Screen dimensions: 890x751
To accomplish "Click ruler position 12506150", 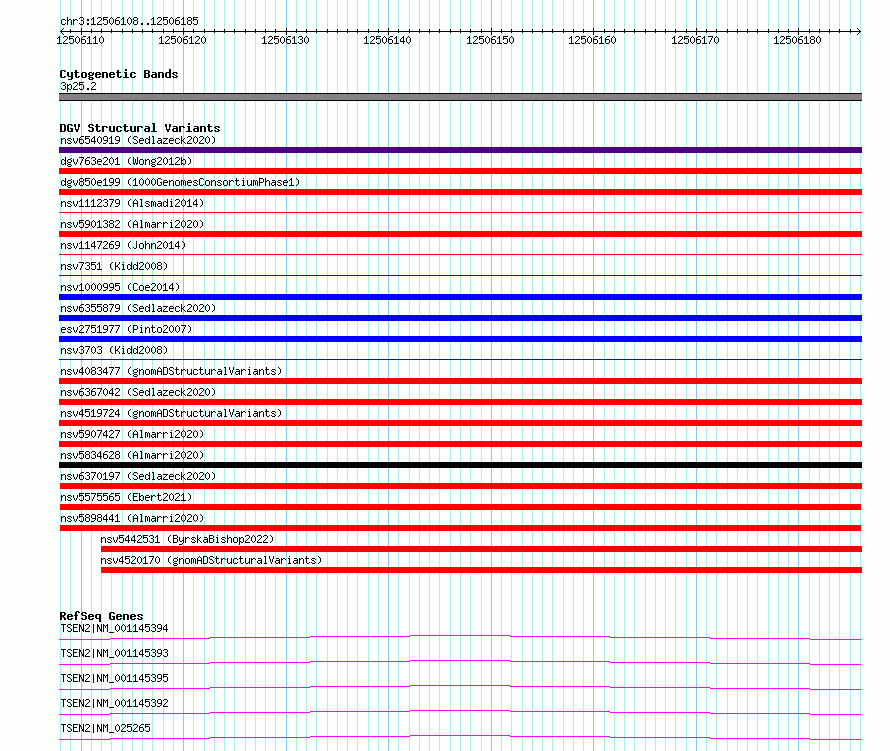I will coord(490,40).
